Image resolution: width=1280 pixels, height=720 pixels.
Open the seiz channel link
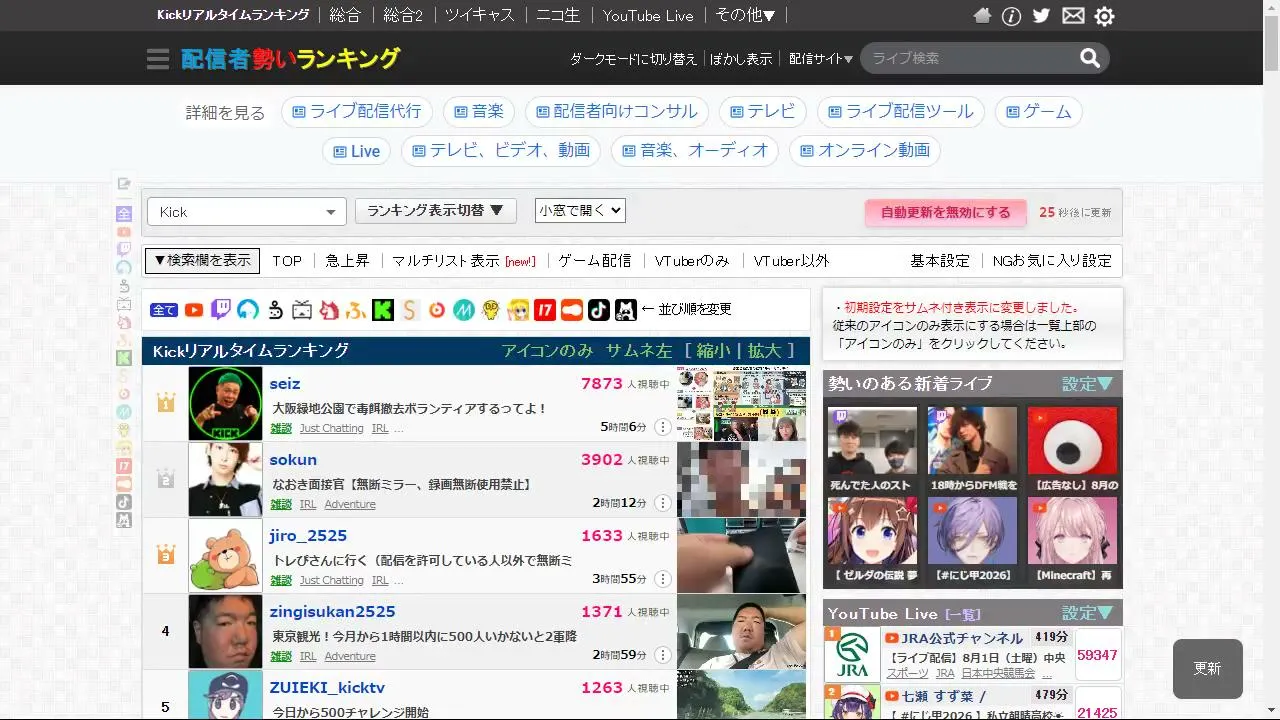click(x=285, y=384)
